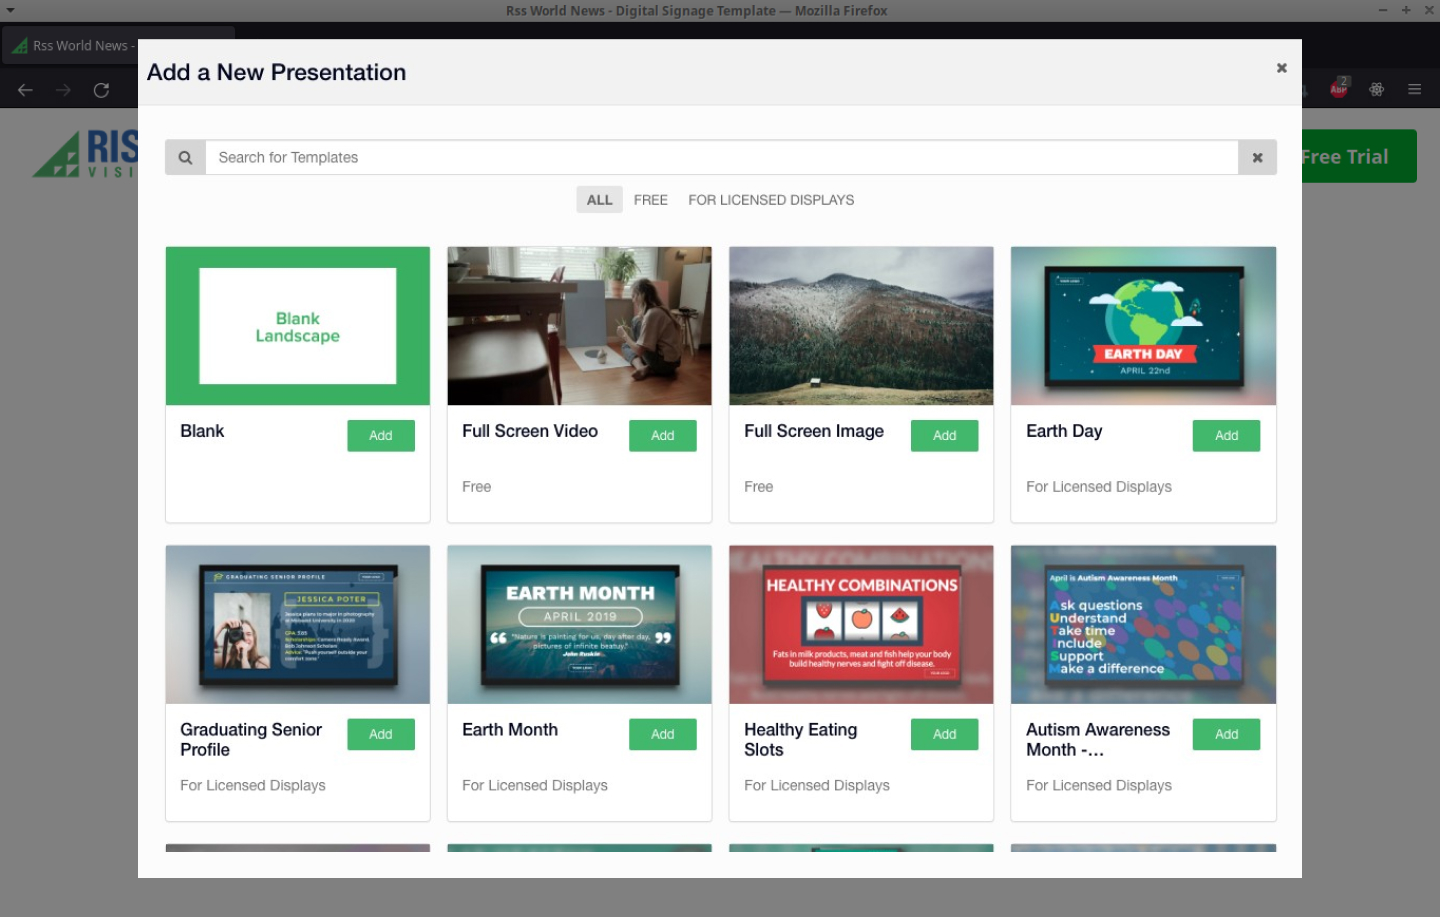Image resolution: width=1440 pixels, height=917 pixels.
Task: Click the browser back arrow
Action: pos(26,90)
